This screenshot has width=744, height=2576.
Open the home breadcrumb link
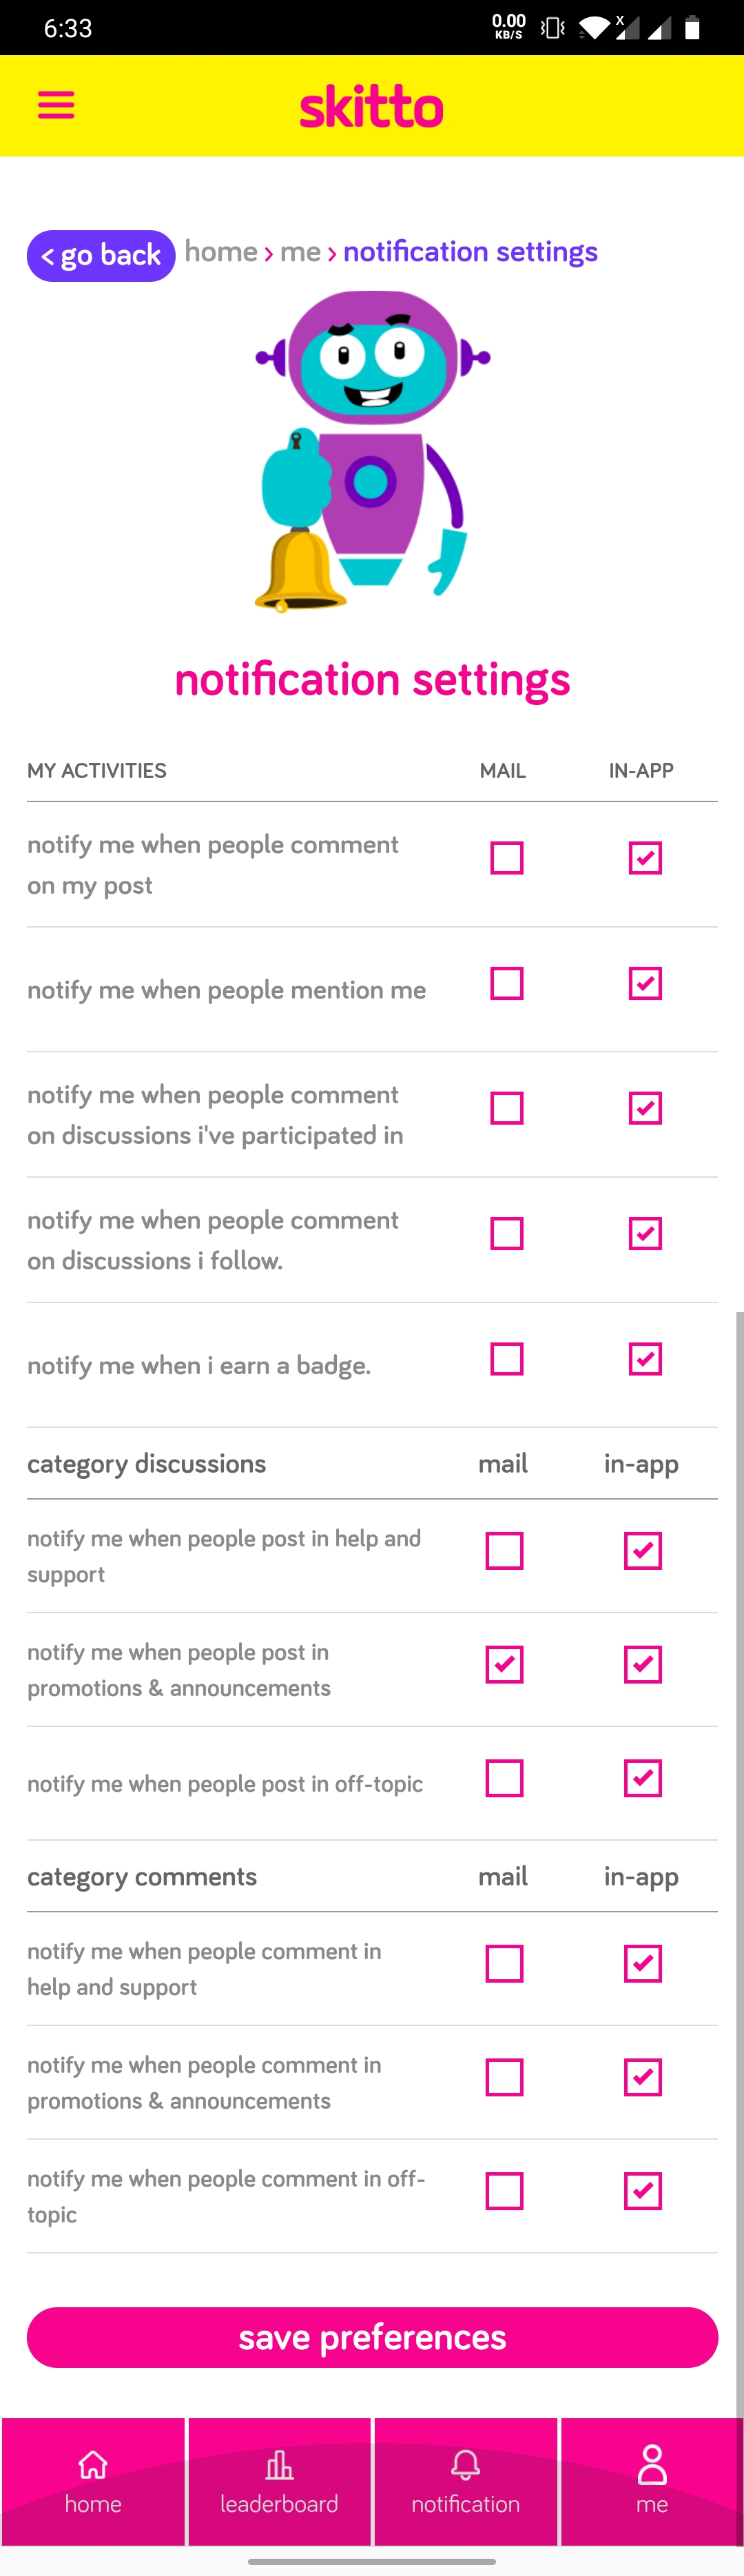click(221, 252)
